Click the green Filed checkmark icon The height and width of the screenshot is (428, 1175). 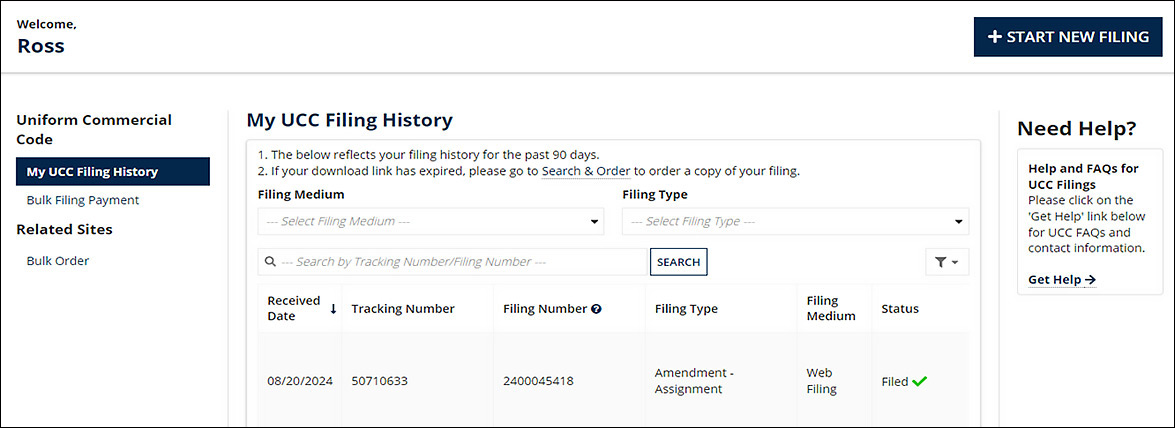[920, 381]
